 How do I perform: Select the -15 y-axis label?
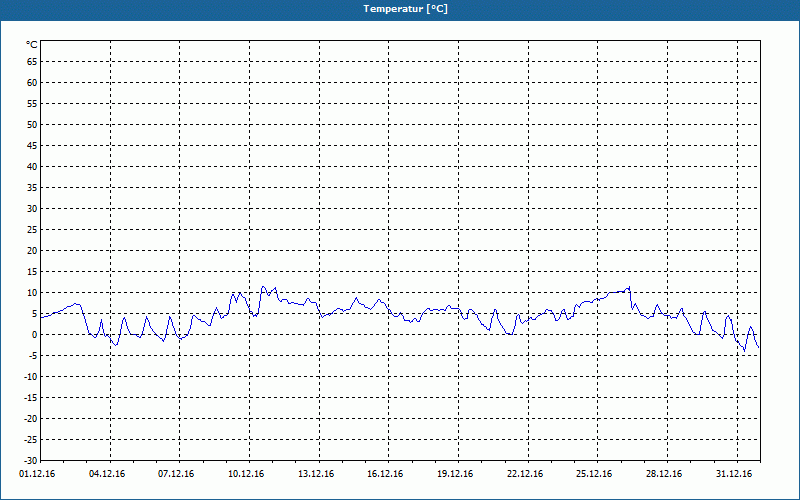tap(30, 397)
